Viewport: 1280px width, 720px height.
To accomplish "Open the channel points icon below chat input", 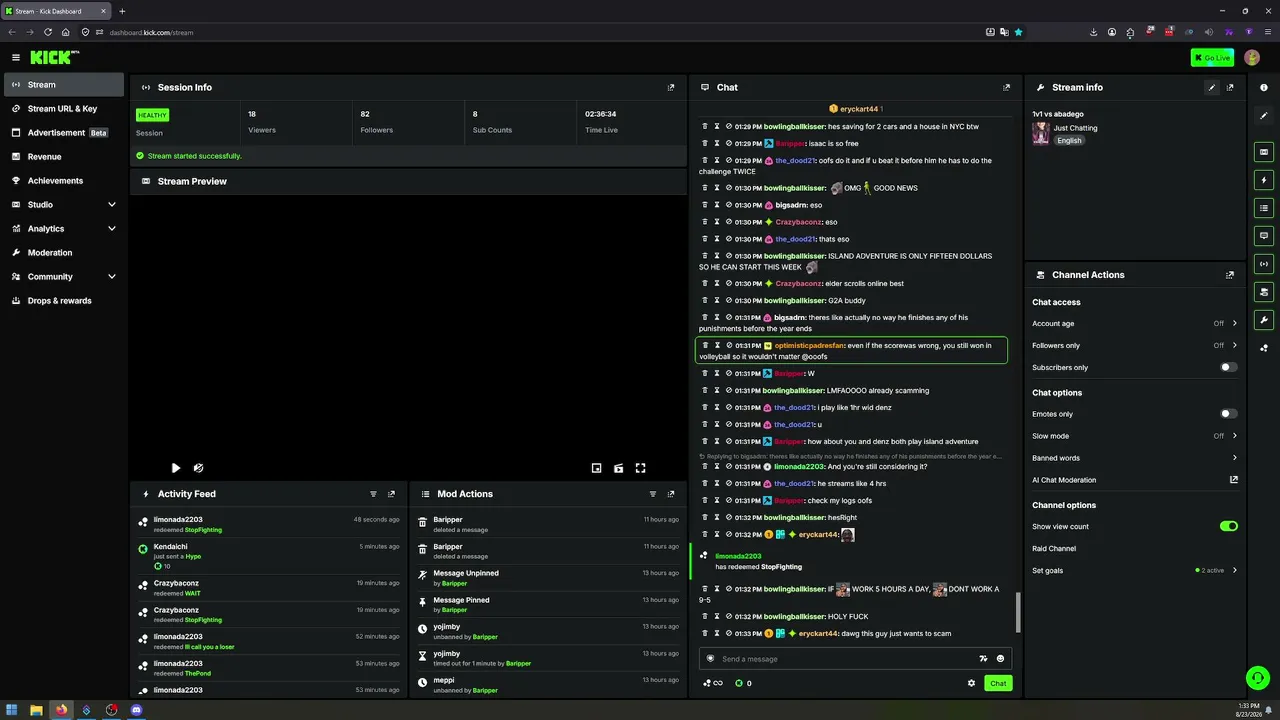I will coord(712,683).
